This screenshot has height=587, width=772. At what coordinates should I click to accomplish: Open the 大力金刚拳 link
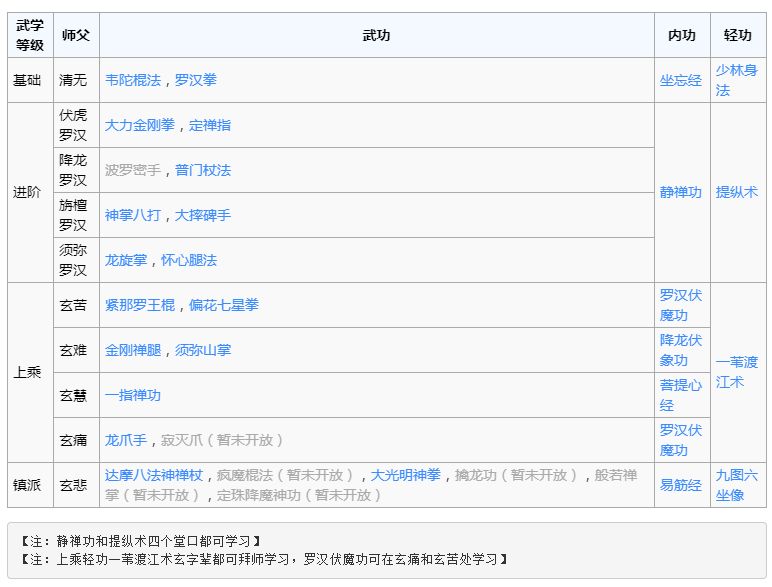tap(140, 125)
